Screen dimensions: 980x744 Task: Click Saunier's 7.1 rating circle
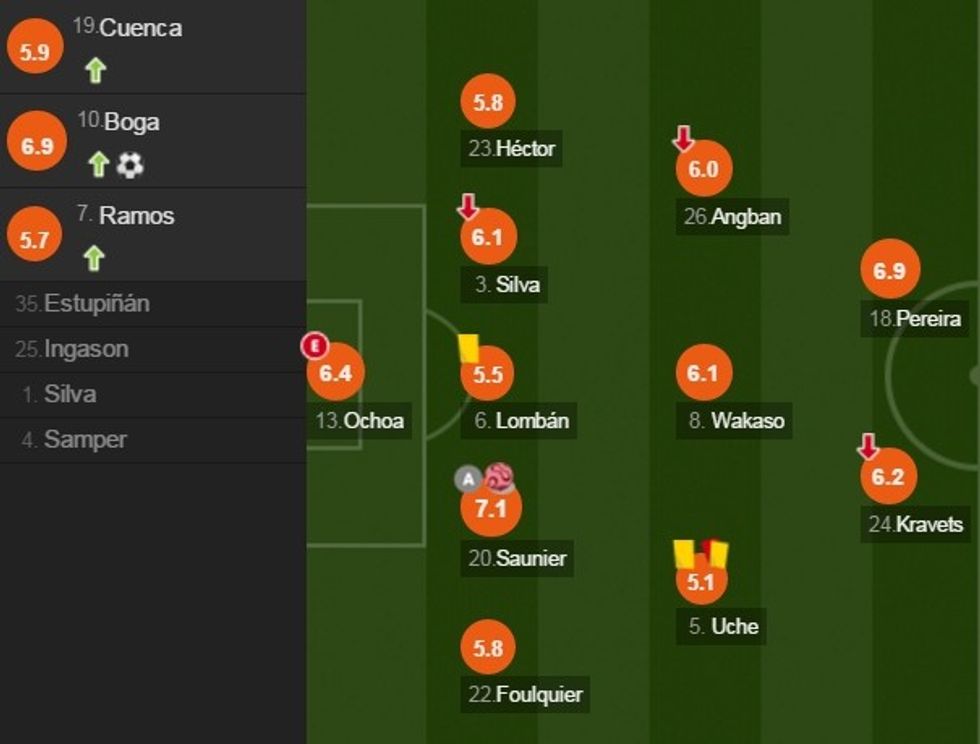[490, 509]
